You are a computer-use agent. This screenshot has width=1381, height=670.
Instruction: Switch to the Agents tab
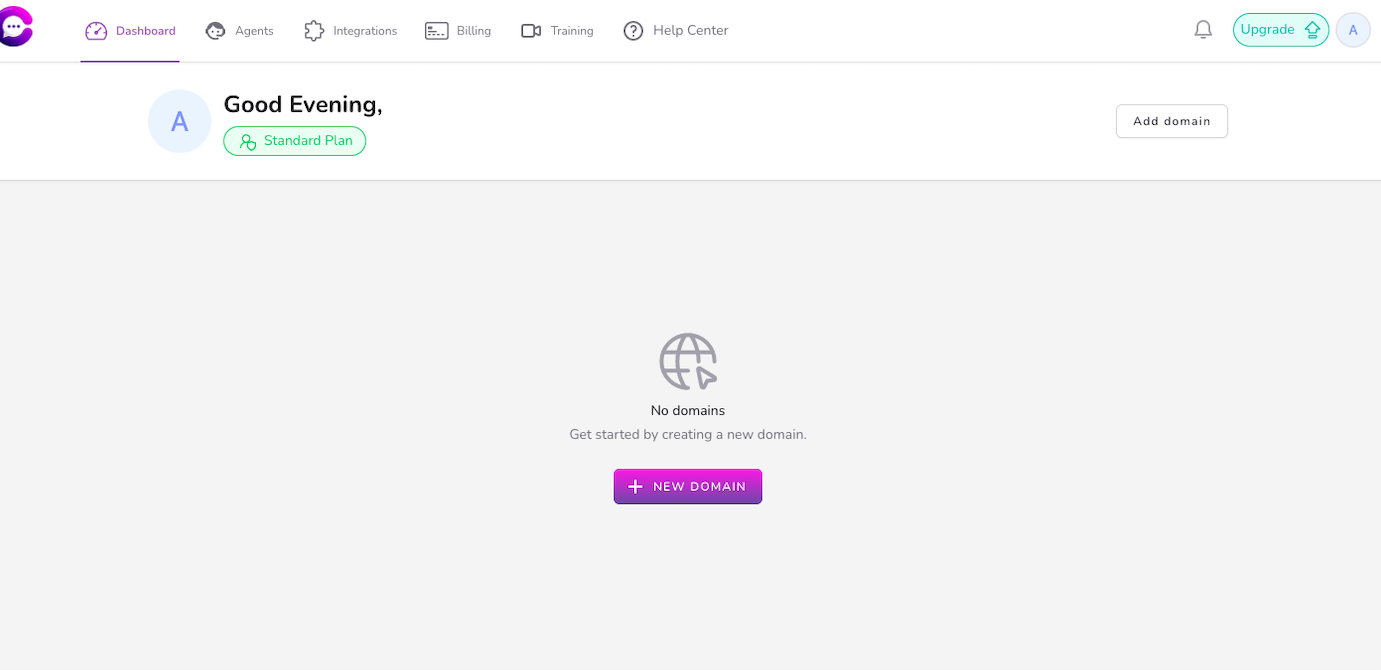(240, 30)
